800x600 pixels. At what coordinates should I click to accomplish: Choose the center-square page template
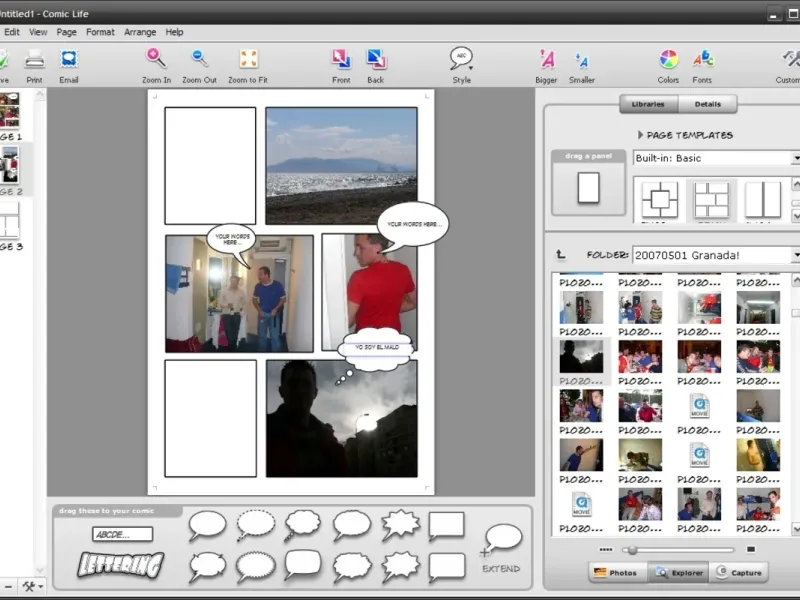(x=660, y=199)
